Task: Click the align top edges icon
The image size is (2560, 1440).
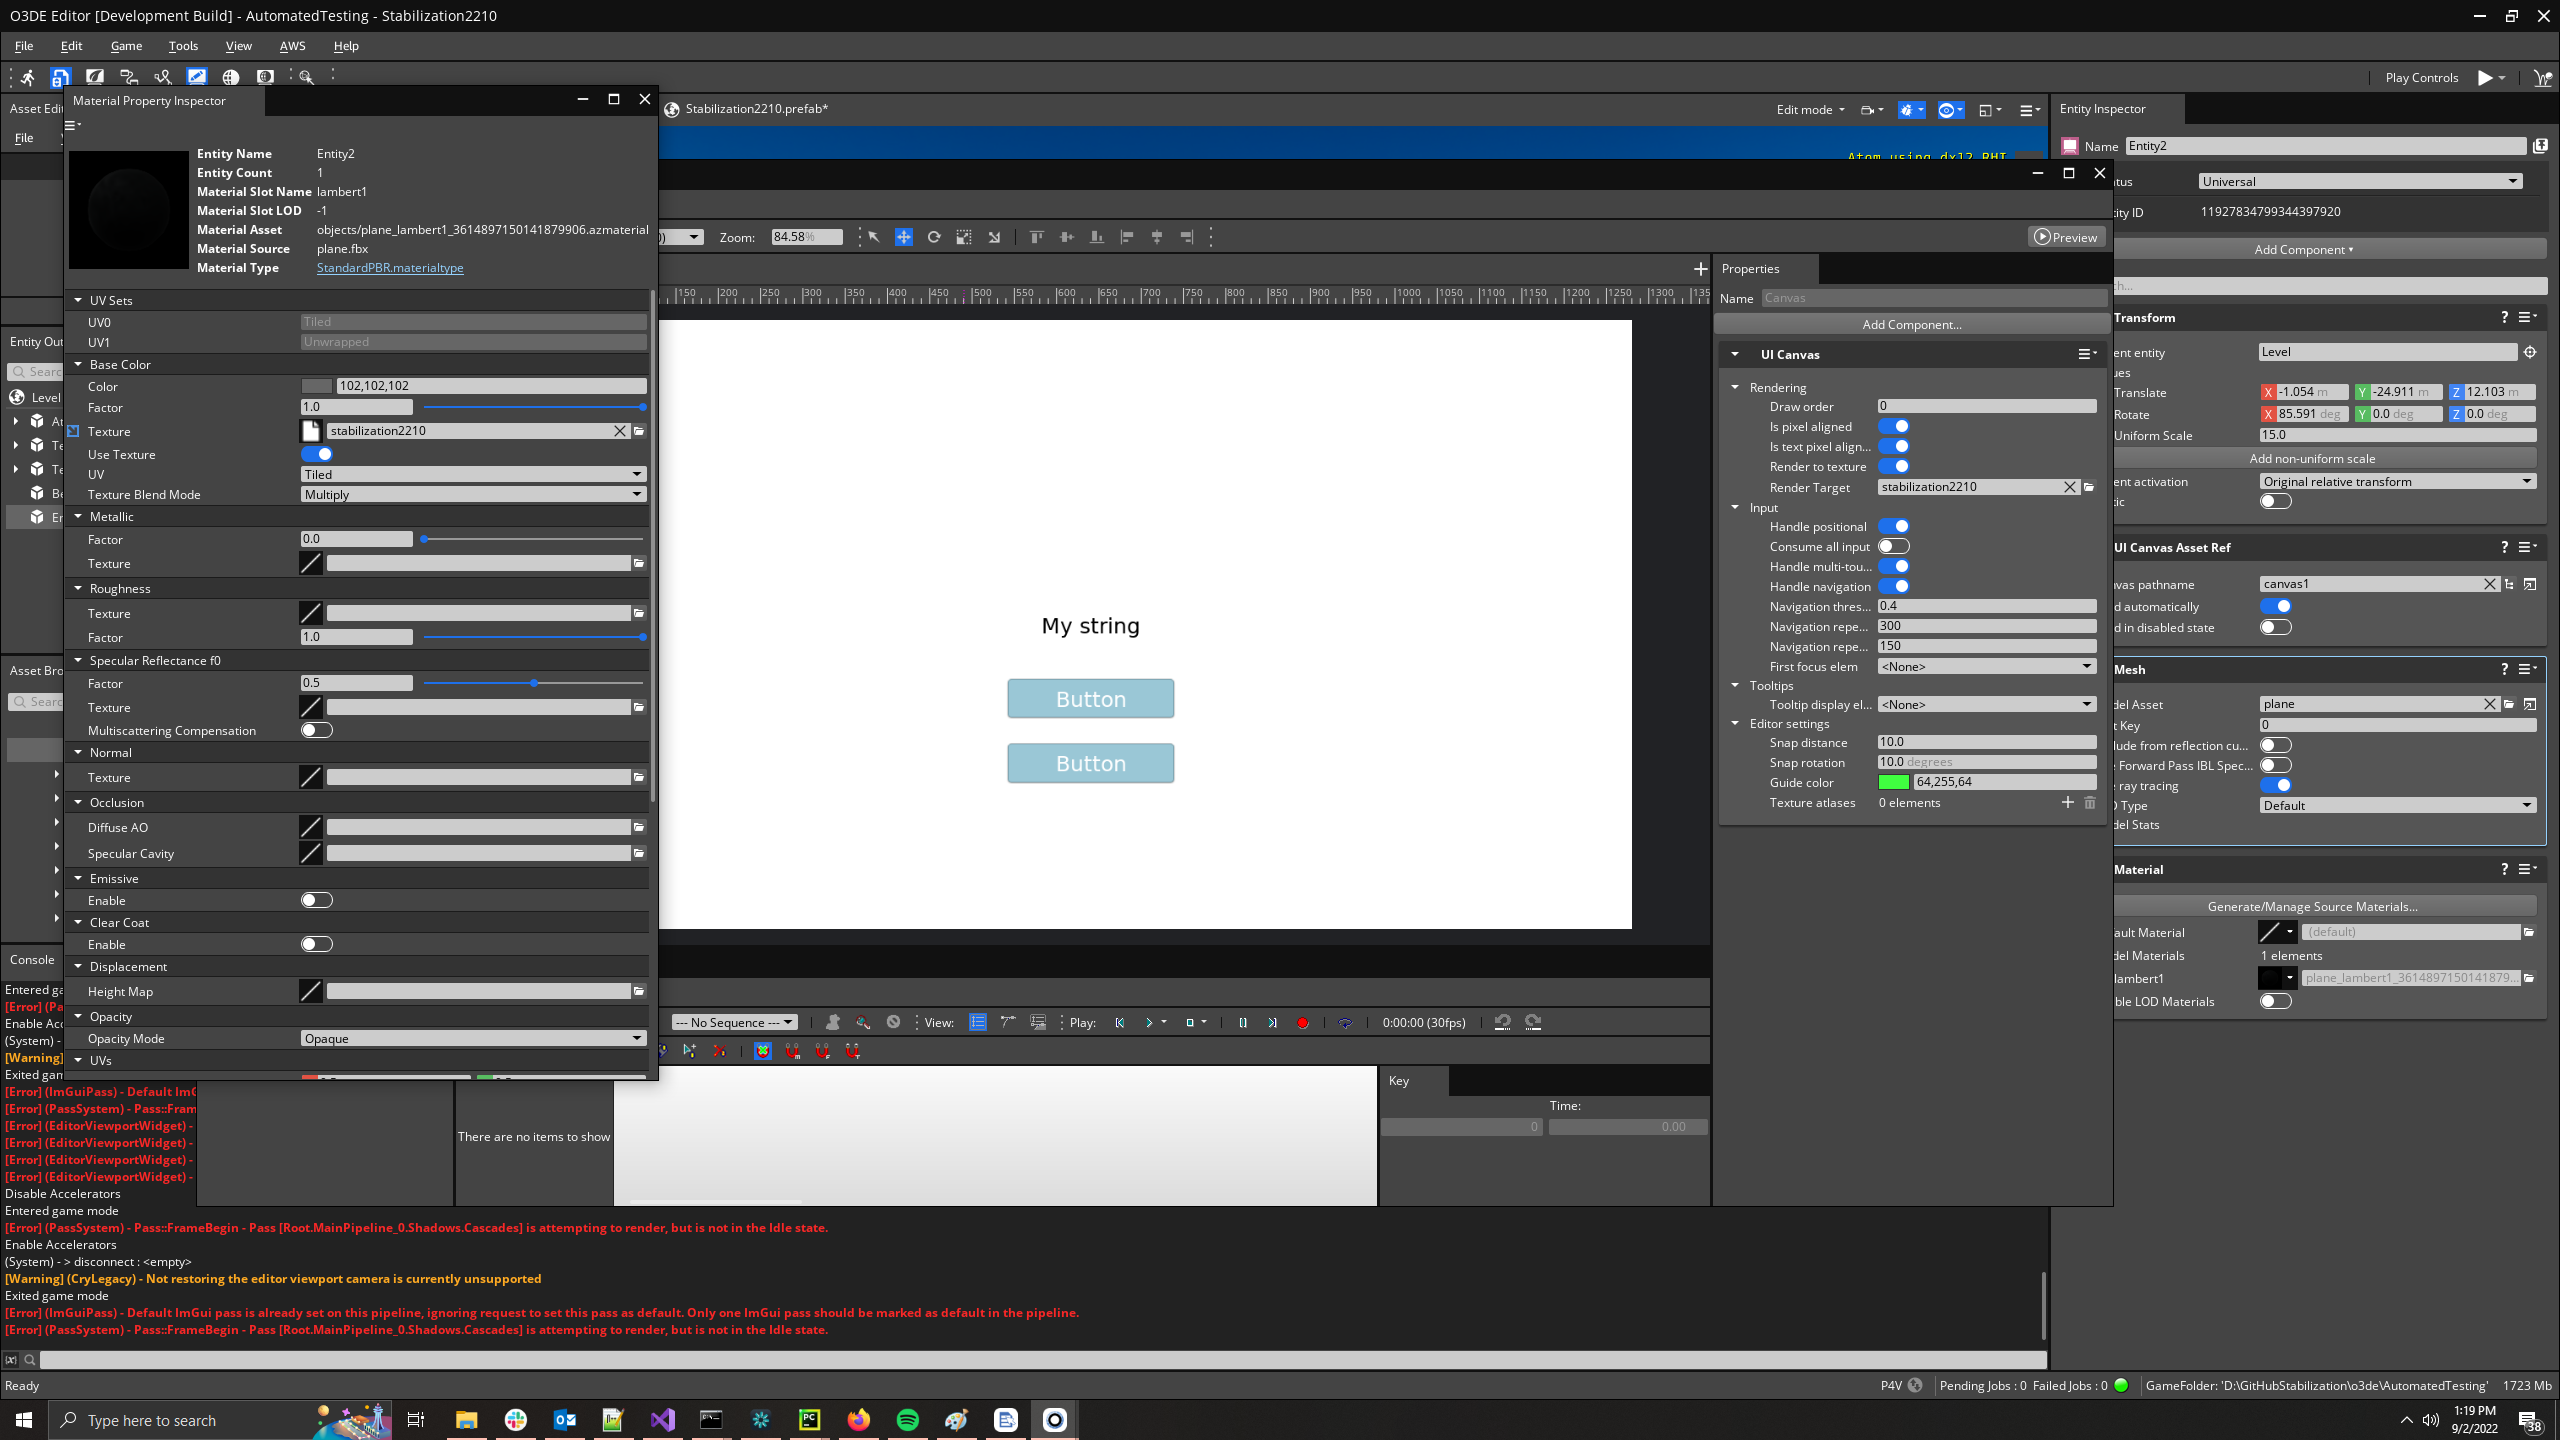Action: (x=1036, y=237)
